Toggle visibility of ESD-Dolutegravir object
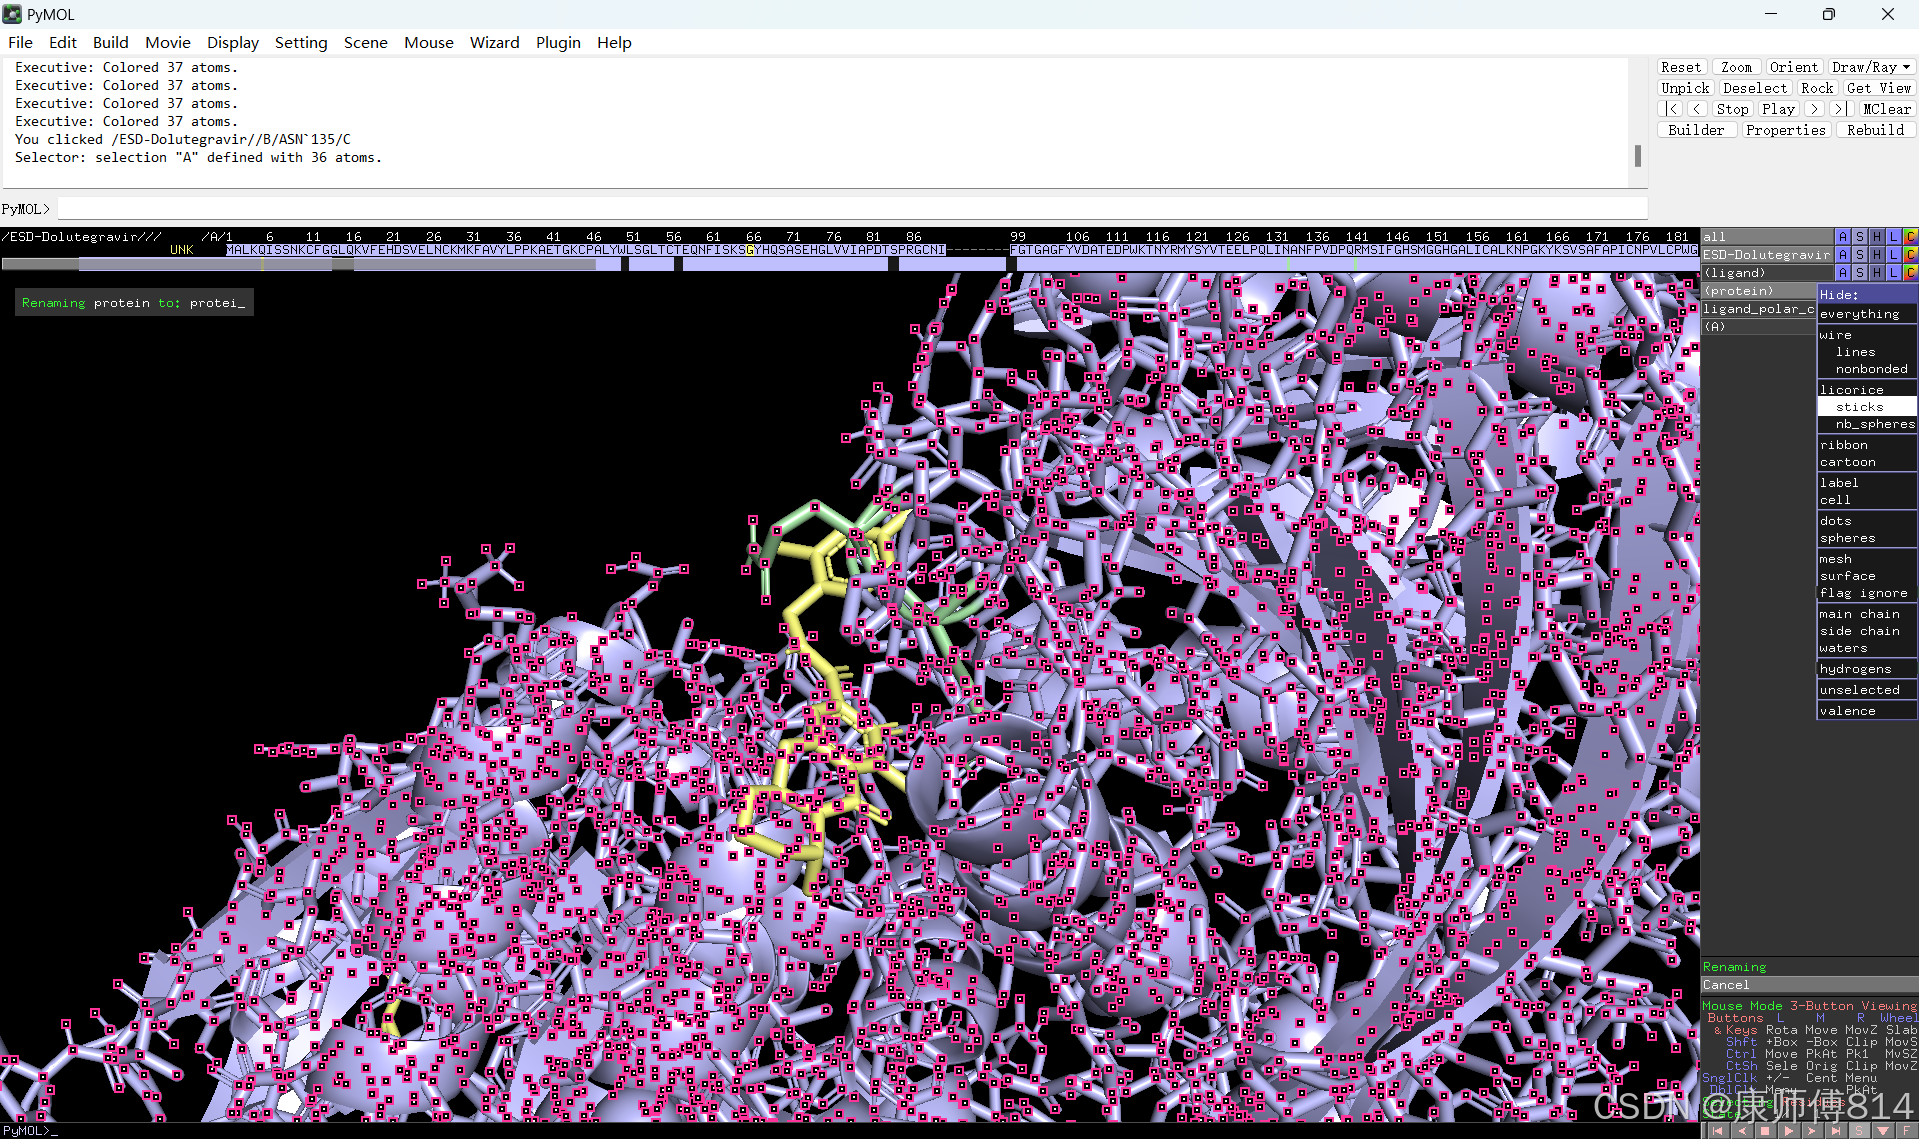Viewport: 1919px width, 1139px height. [x=1766, y=255]
